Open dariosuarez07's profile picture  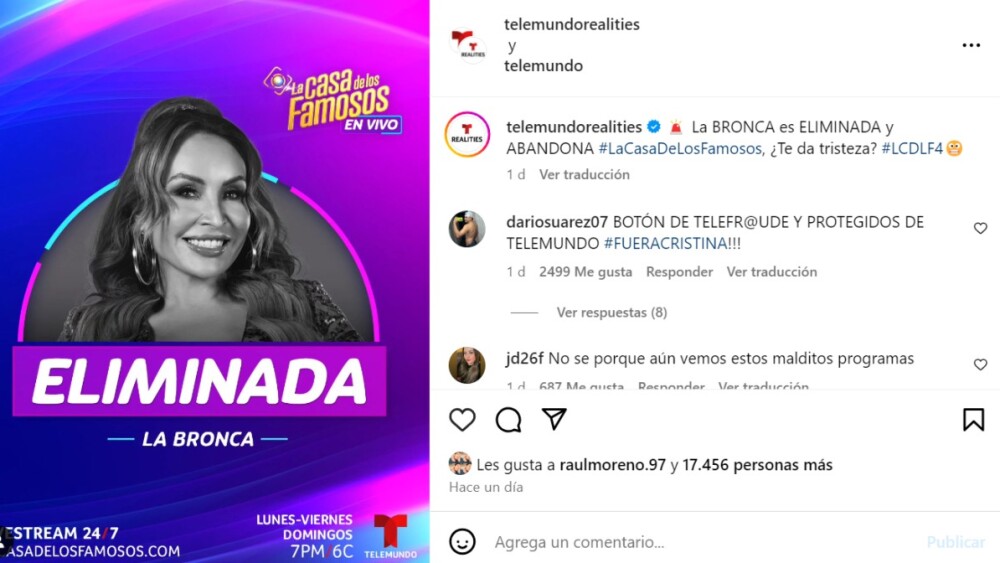(x=467, y=229)
